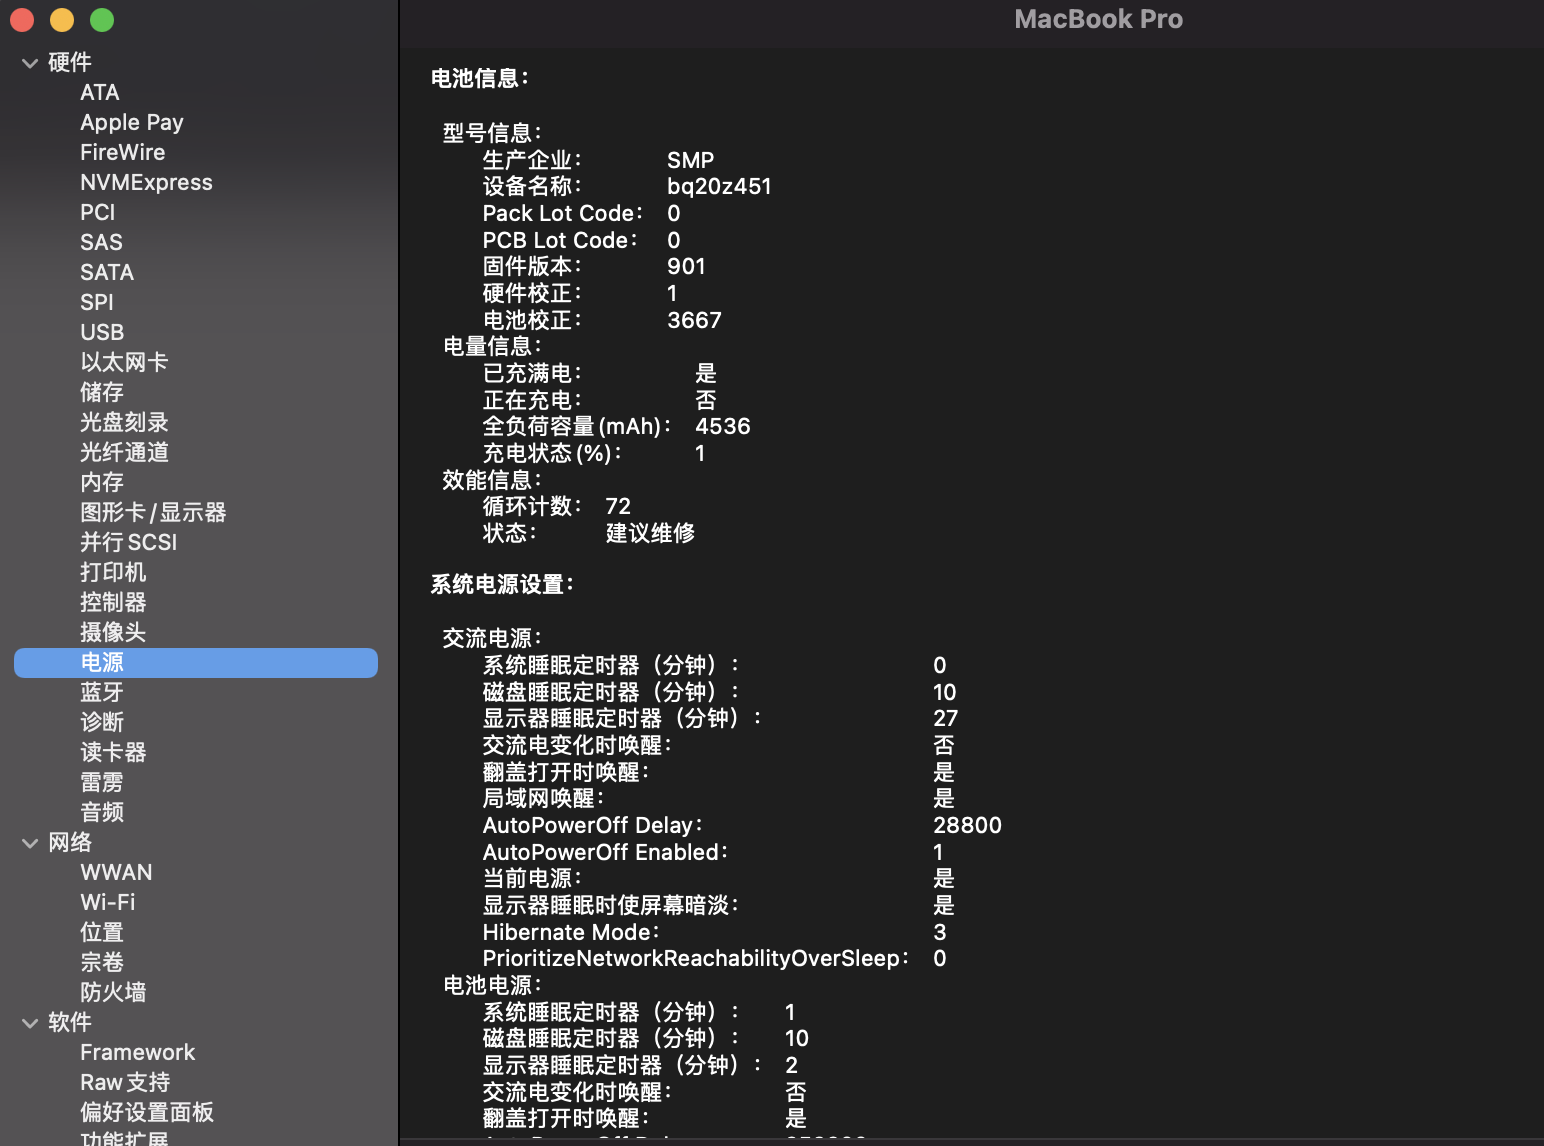Select USB in the hardware list
The image size is (1544, 1146).
pyautogui.click(x=102, y=332)
